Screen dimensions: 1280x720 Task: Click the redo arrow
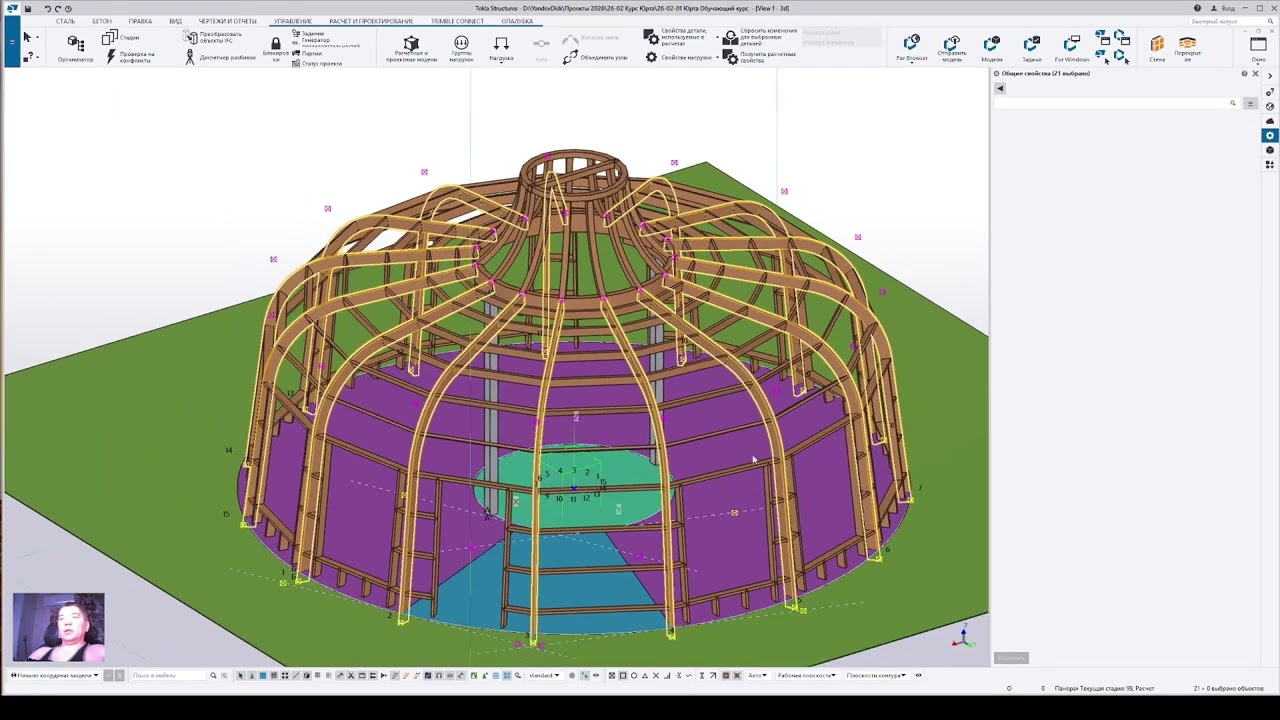(x=58, y=8)
